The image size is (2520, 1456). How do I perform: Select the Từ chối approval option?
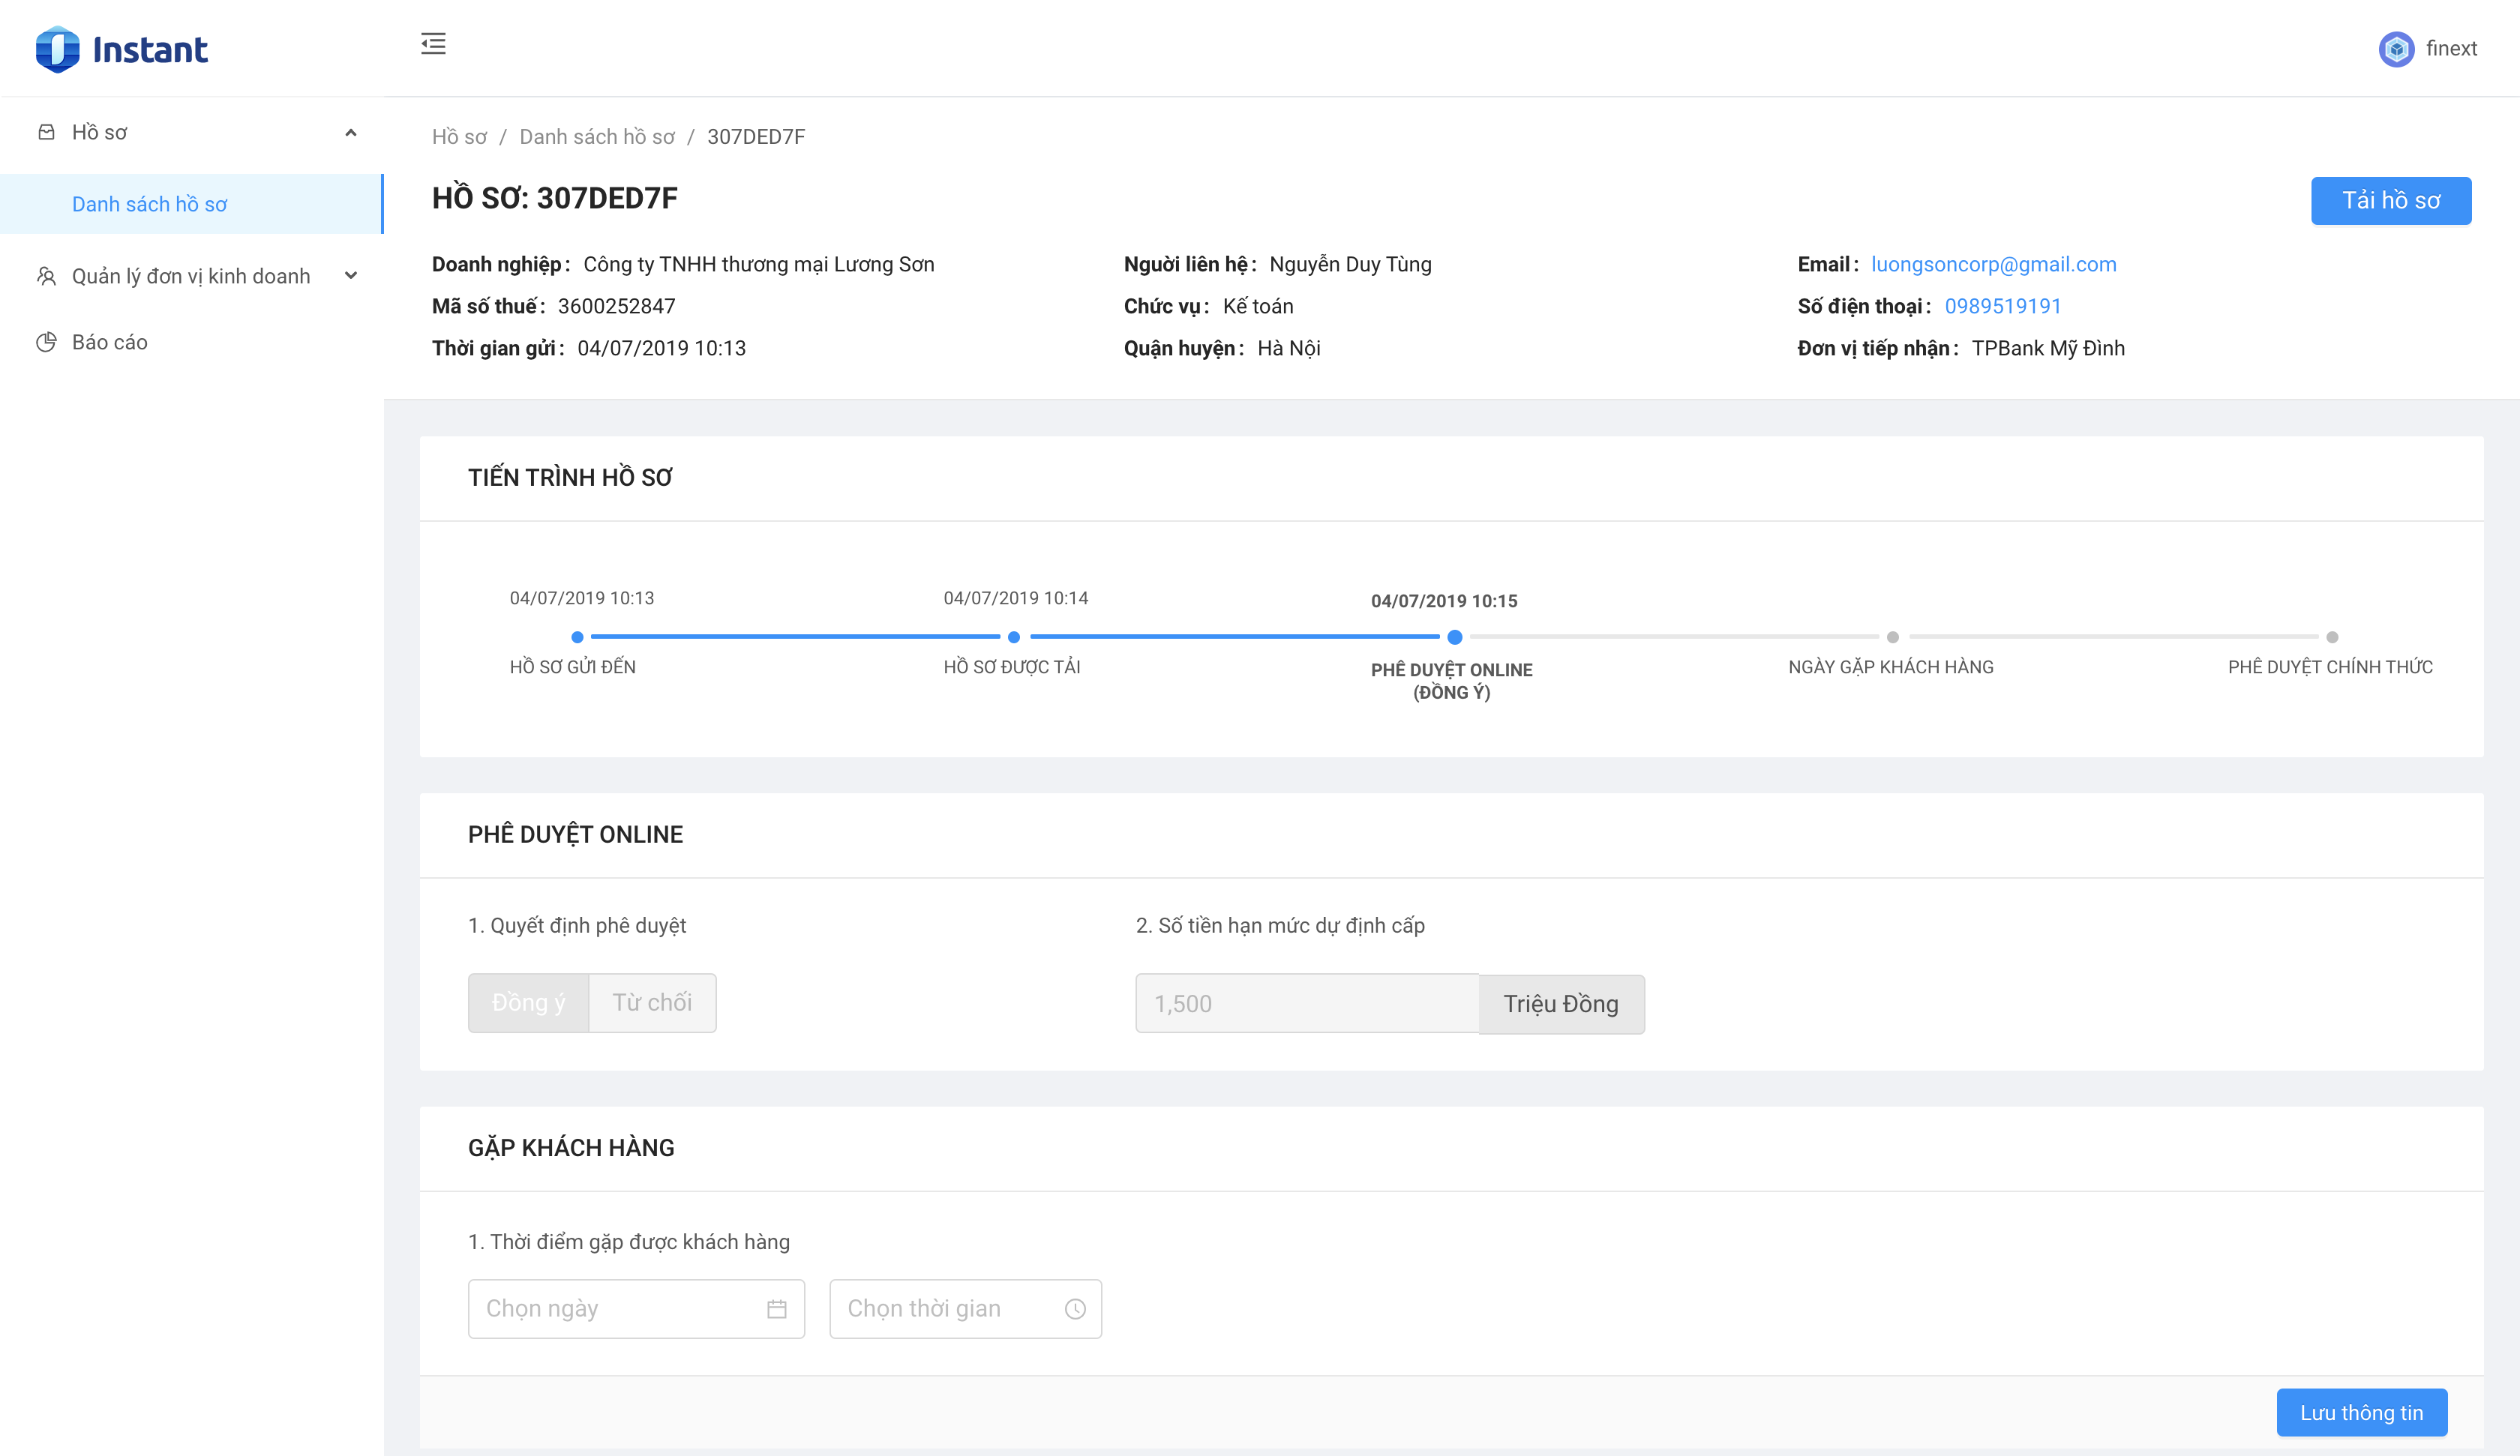point(652,1002)
